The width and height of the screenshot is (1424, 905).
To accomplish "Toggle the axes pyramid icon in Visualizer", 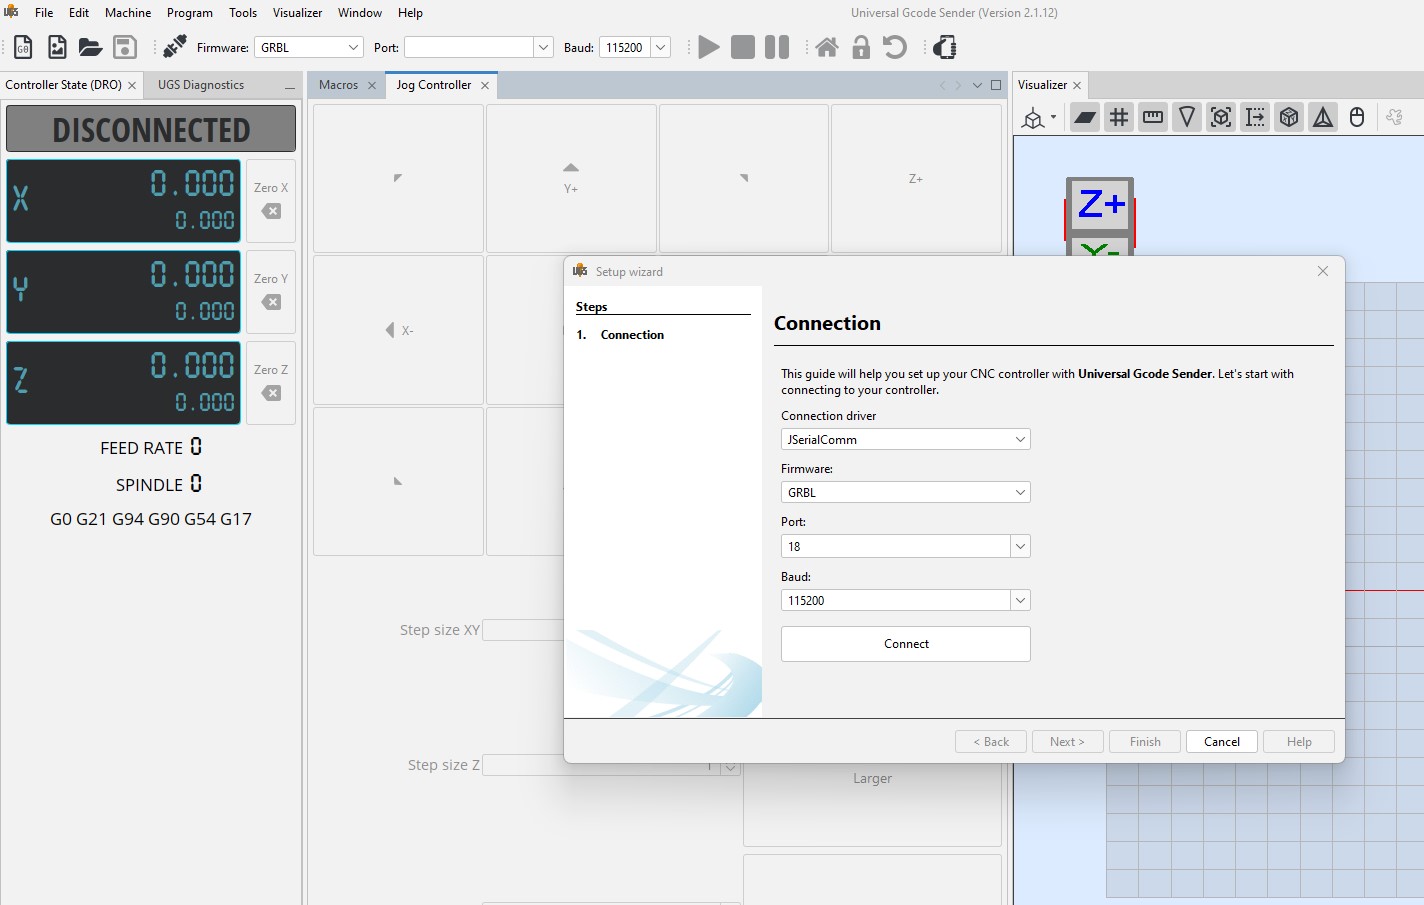I will 1323,118.
